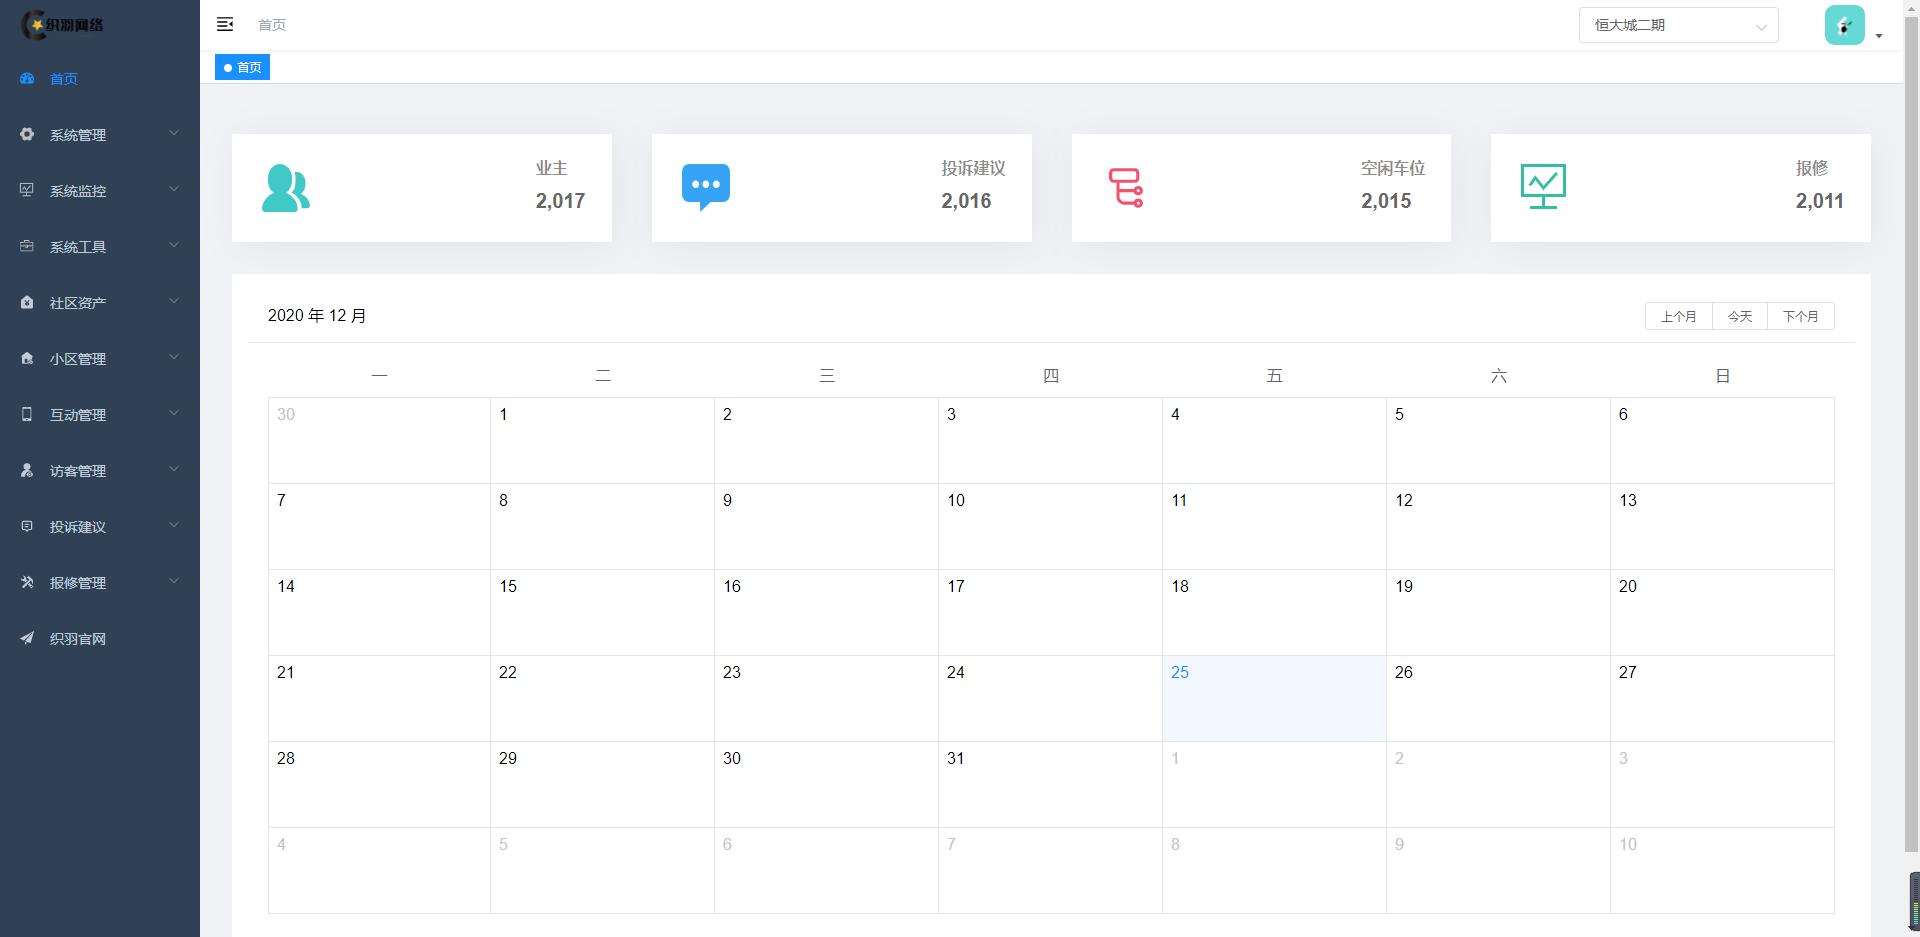Click the 空闲车位 red parking icon
This screenshot has height=937, width=1920.
pyautogui.click(x=1126, y=188)
